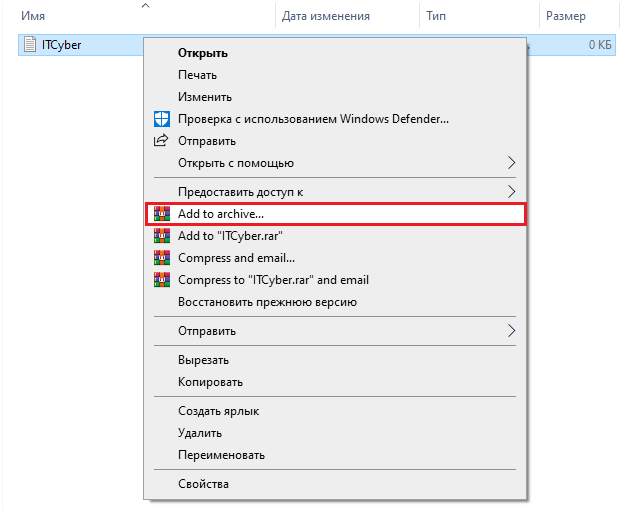Click WinRAR icon by Compress to "ITCyber.rar" and email

[161, 280]
